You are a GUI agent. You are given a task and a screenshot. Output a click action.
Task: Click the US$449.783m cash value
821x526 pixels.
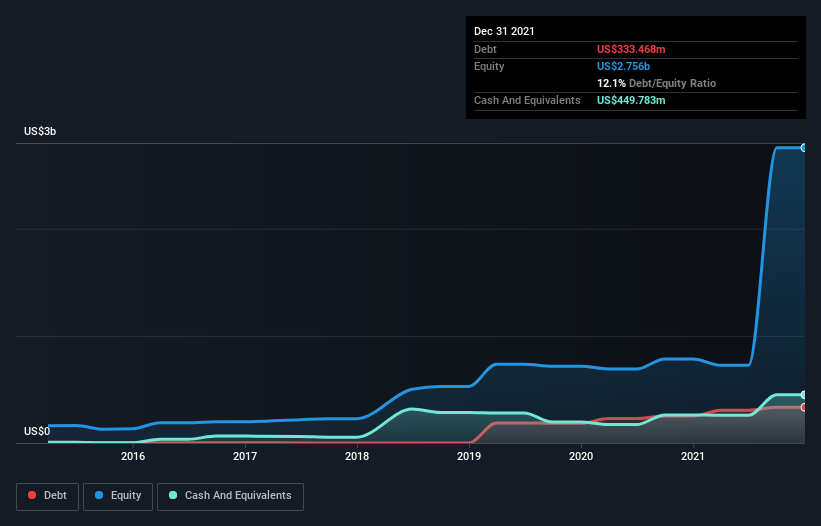tap(631, 100)
